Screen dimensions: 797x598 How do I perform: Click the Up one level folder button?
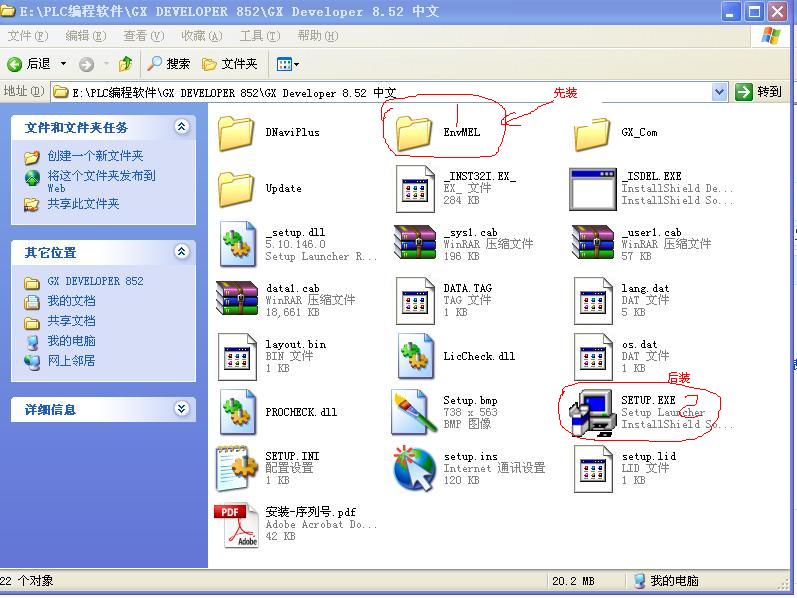[x=125, y=64]
